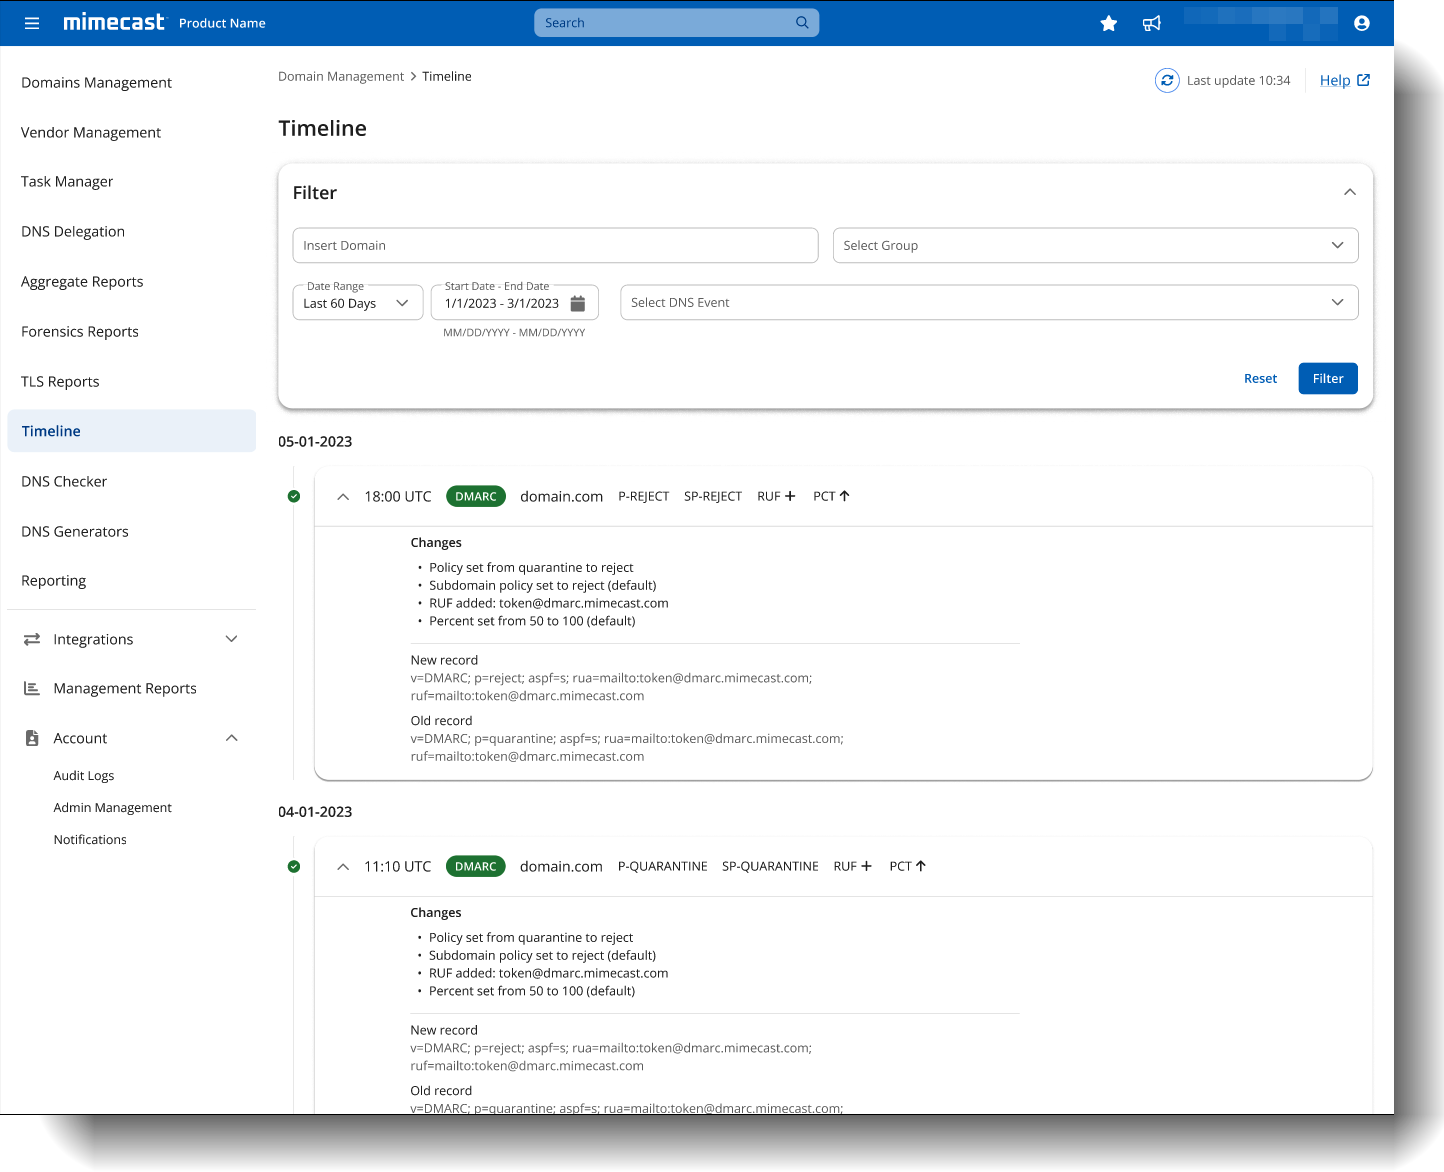Click the green status marker for 18:00 UTC

(294, 496)
